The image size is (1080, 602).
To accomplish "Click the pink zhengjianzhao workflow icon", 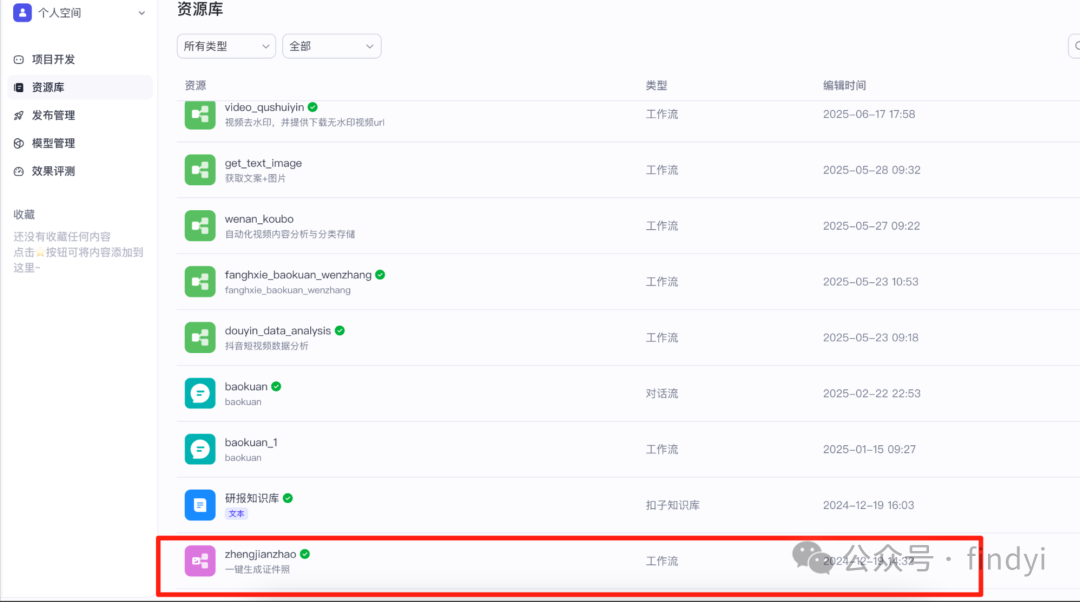I will pyautogui.click(x=200, y=561).
